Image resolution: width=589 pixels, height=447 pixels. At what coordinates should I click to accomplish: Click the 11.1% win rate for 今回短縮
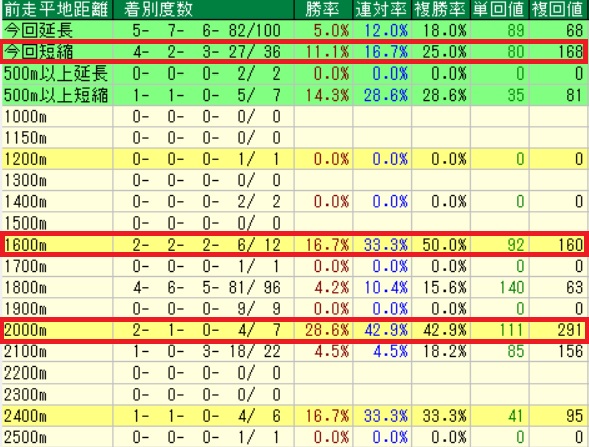[x=327, y=52]
